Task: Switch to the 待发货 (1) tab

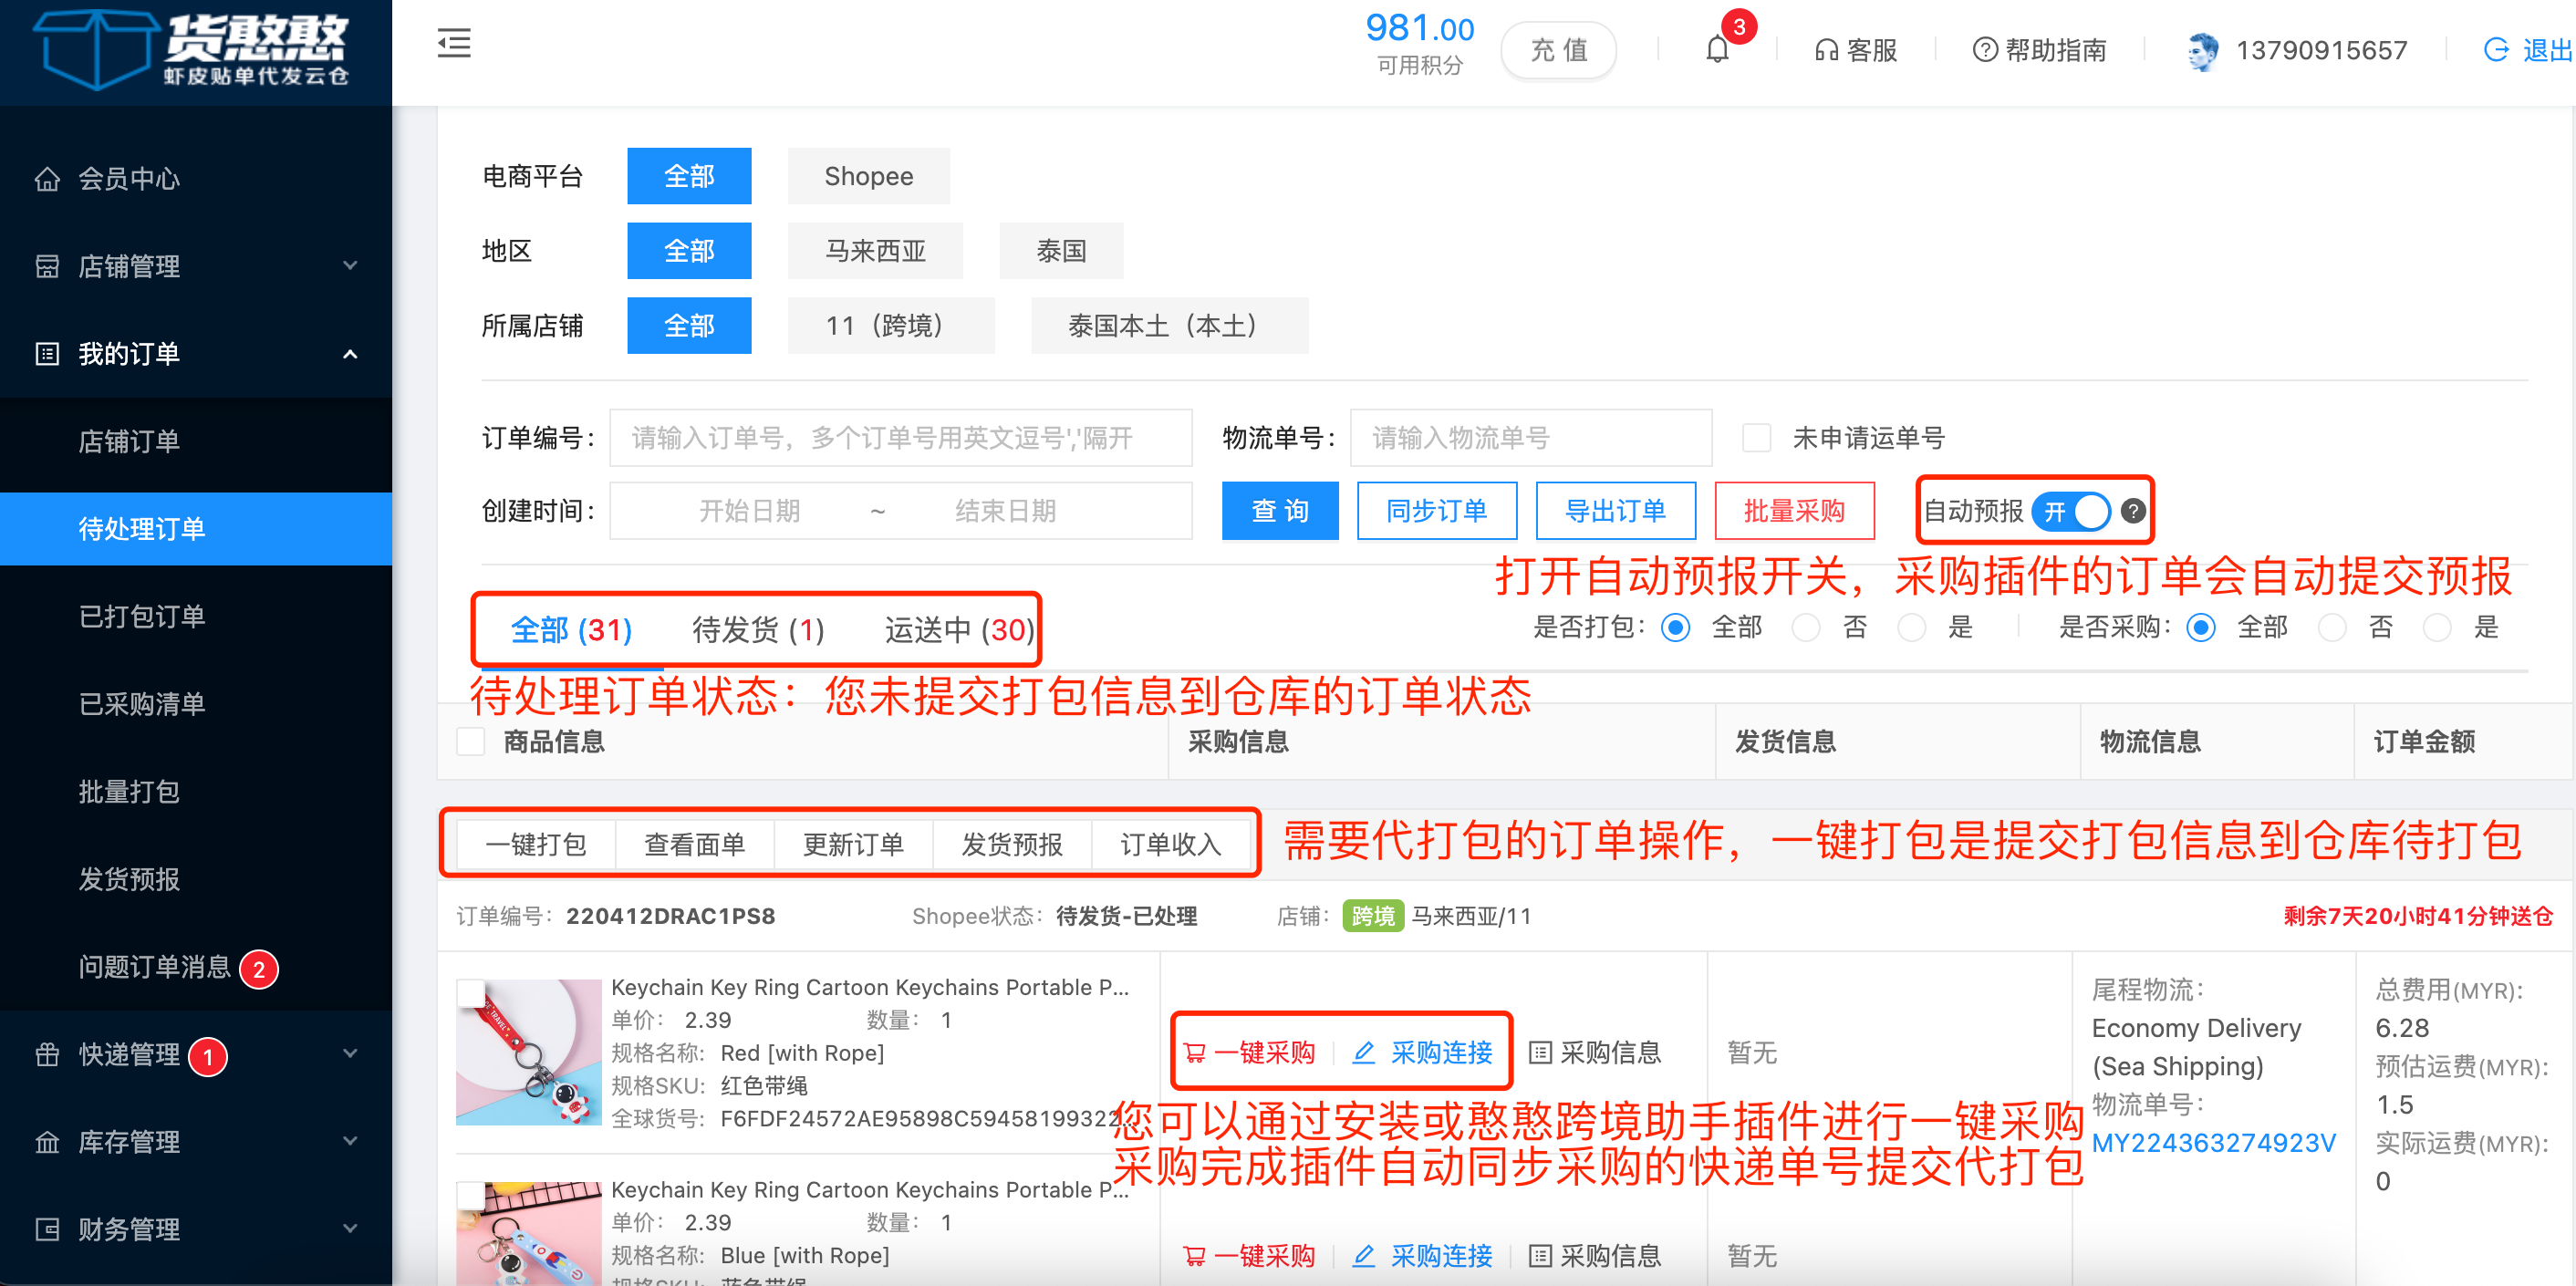Action: (x=758, y=630)
